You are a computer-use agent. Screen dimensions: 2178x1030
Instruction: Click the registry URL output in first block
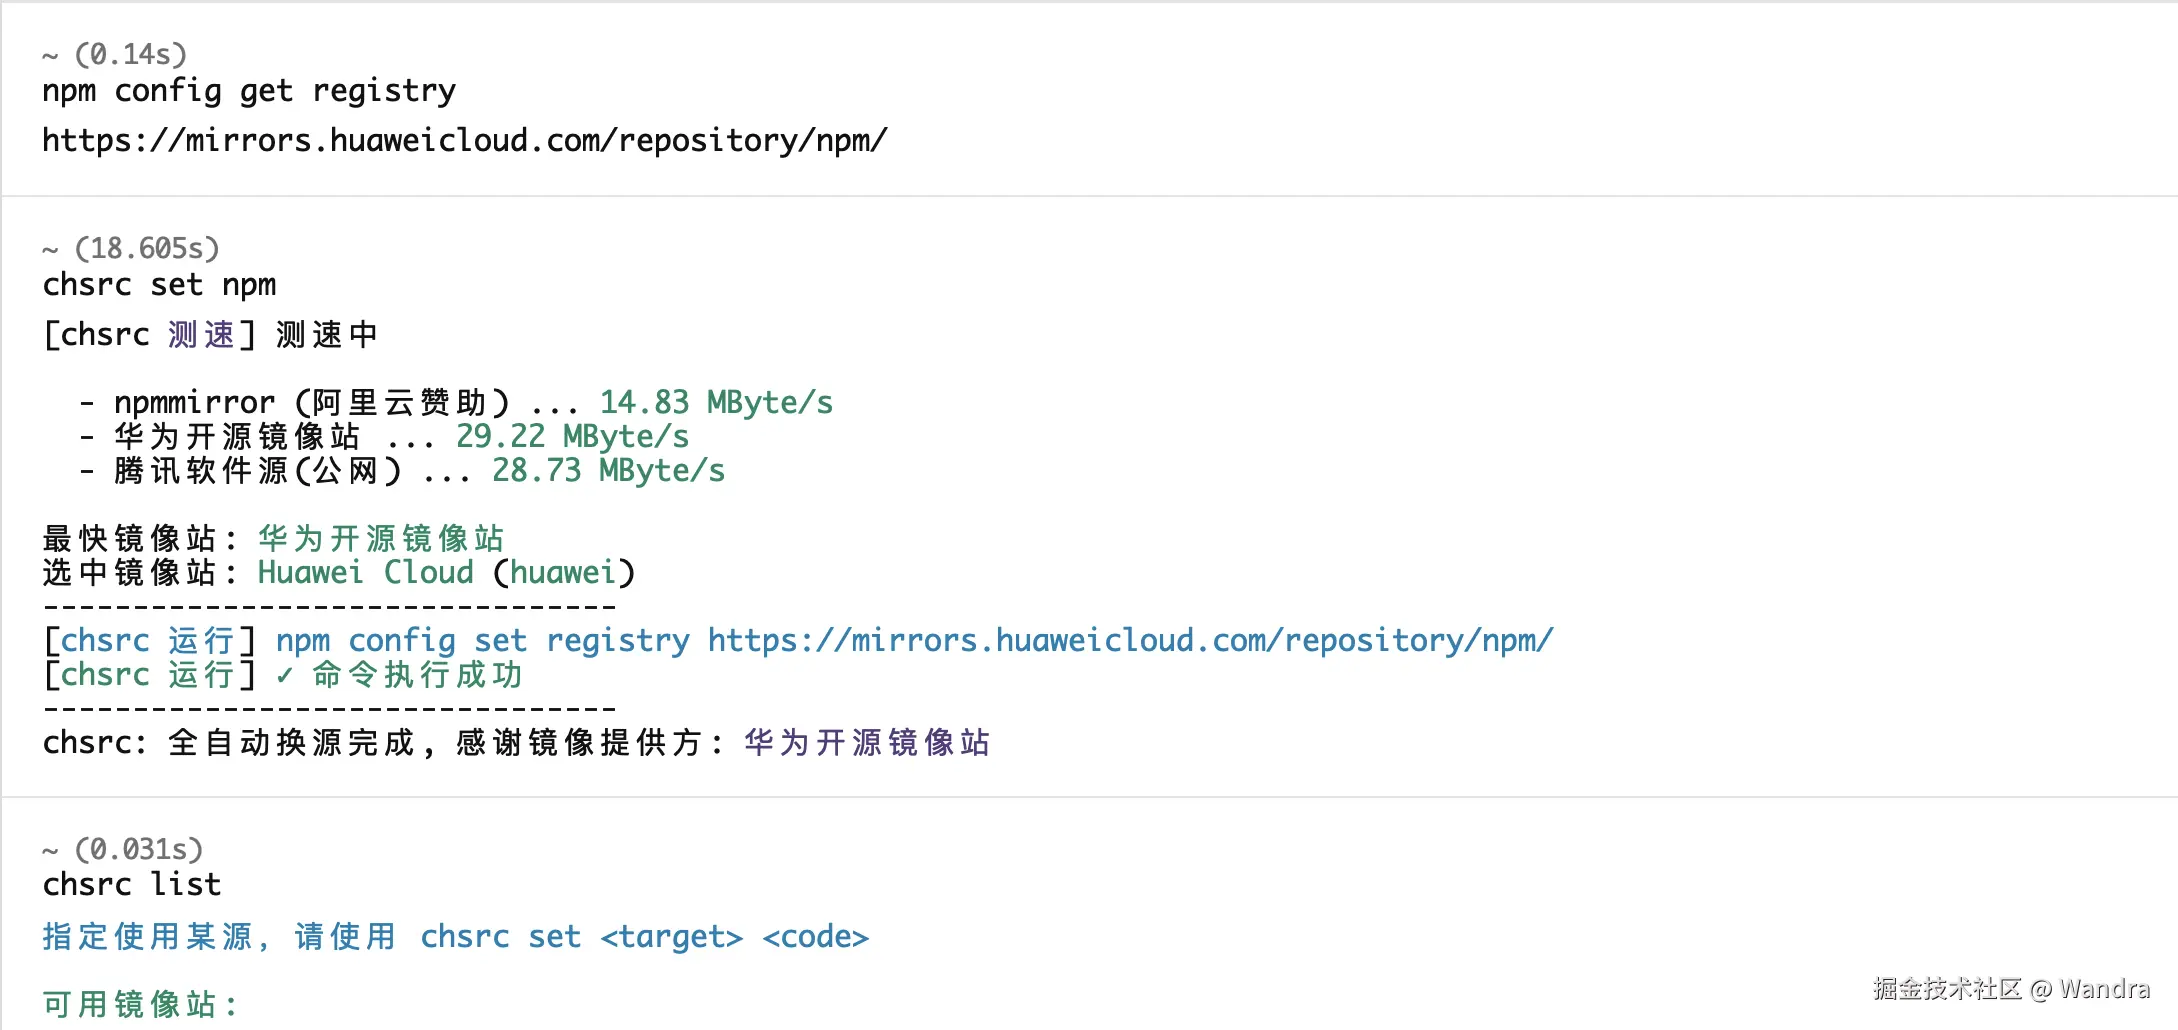(x=464, y=140)
